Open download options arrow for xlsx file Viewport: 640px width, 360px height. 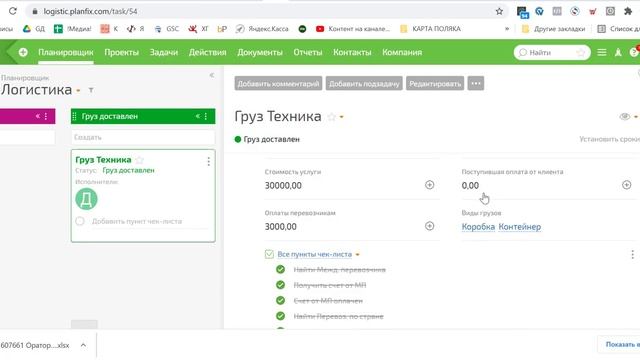click(x=83, y=345)
